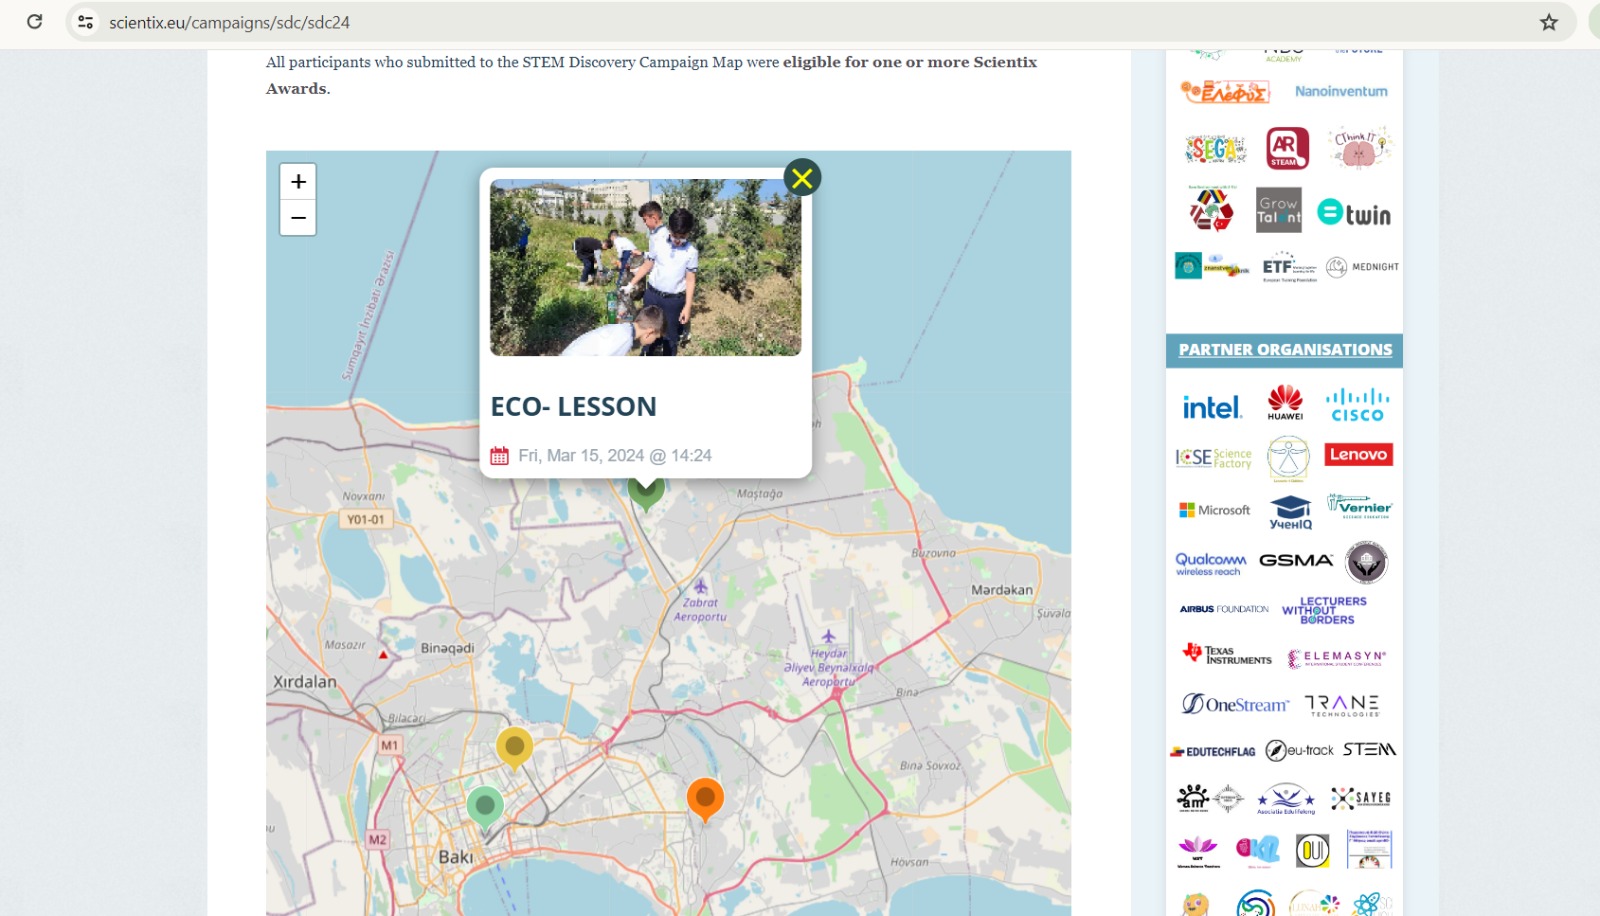This screenshot has width=1600, height=916.
Task: Click the Vitruvian man circular logo
Action: (1288, 459)
